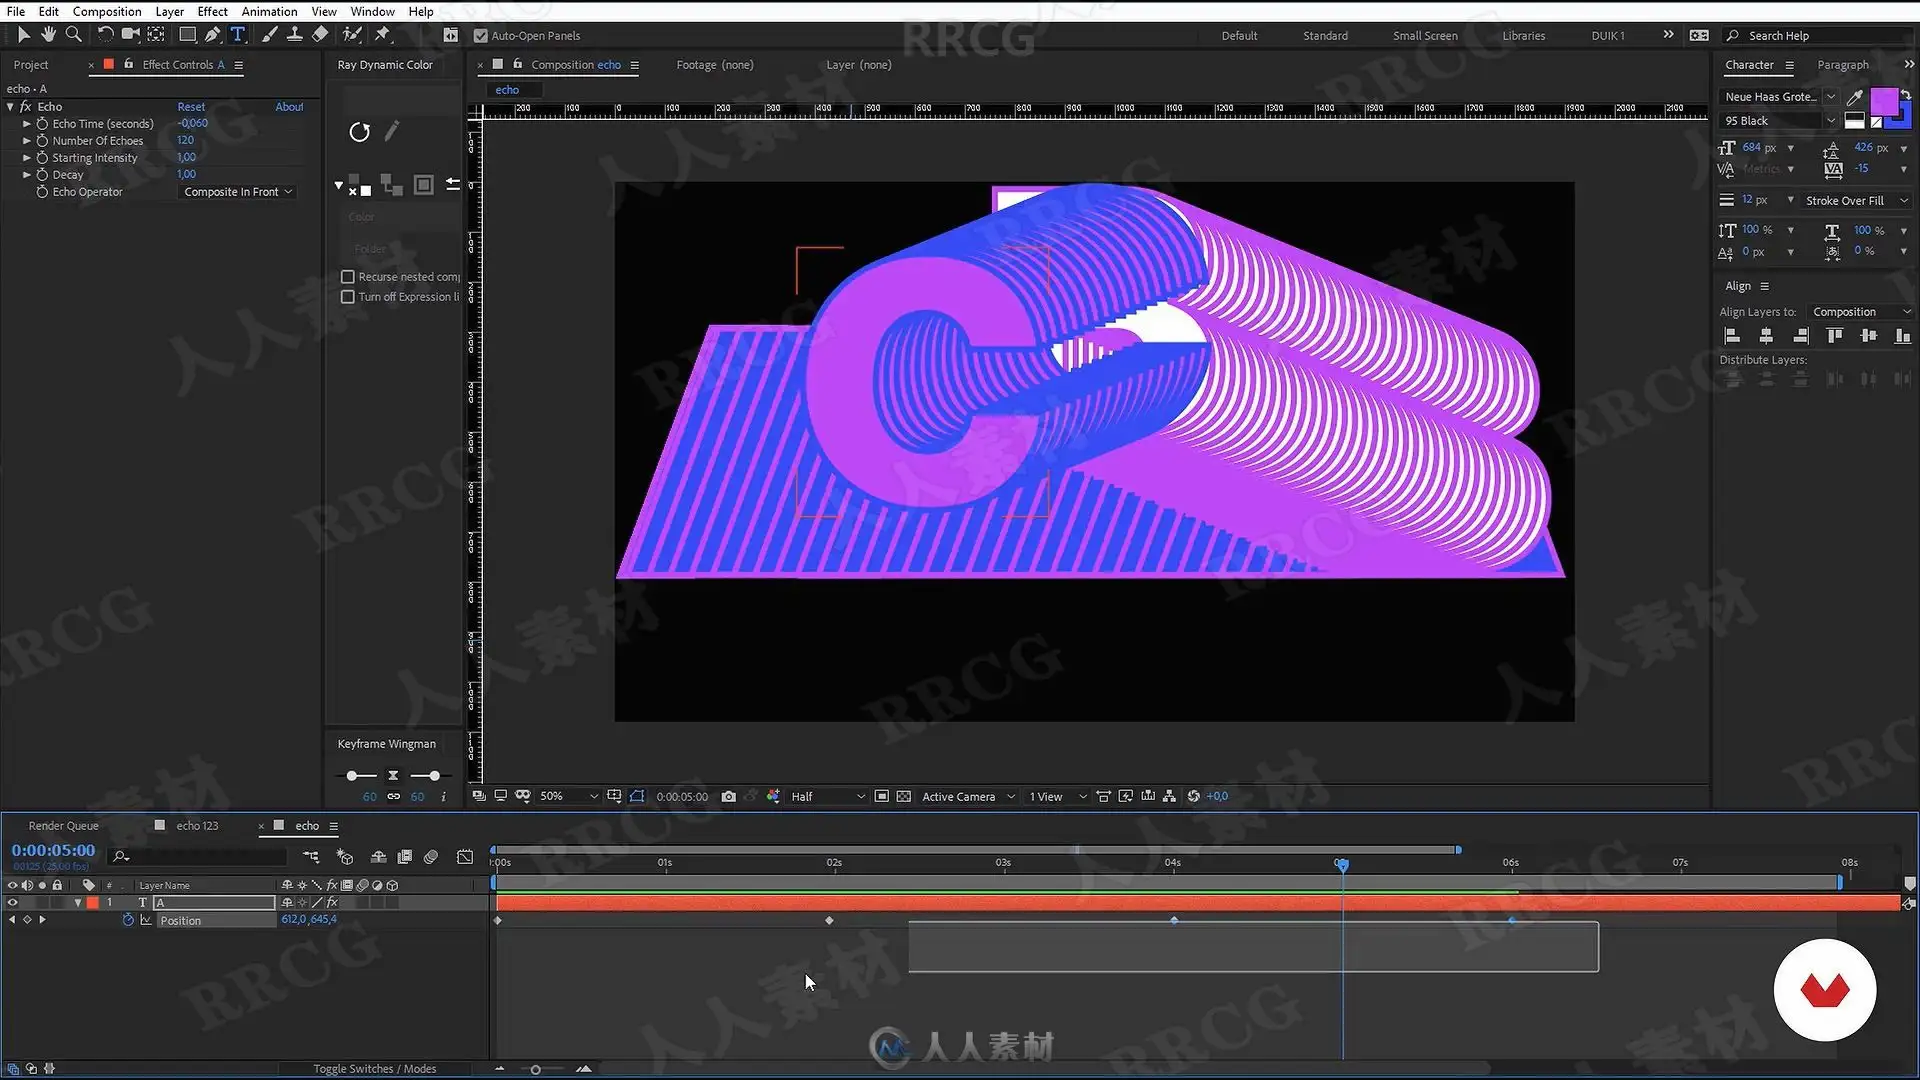The image size is (1920, 1080).
Task: Activate the Horizontal Type tool
Action: click(x=238, y=34)
